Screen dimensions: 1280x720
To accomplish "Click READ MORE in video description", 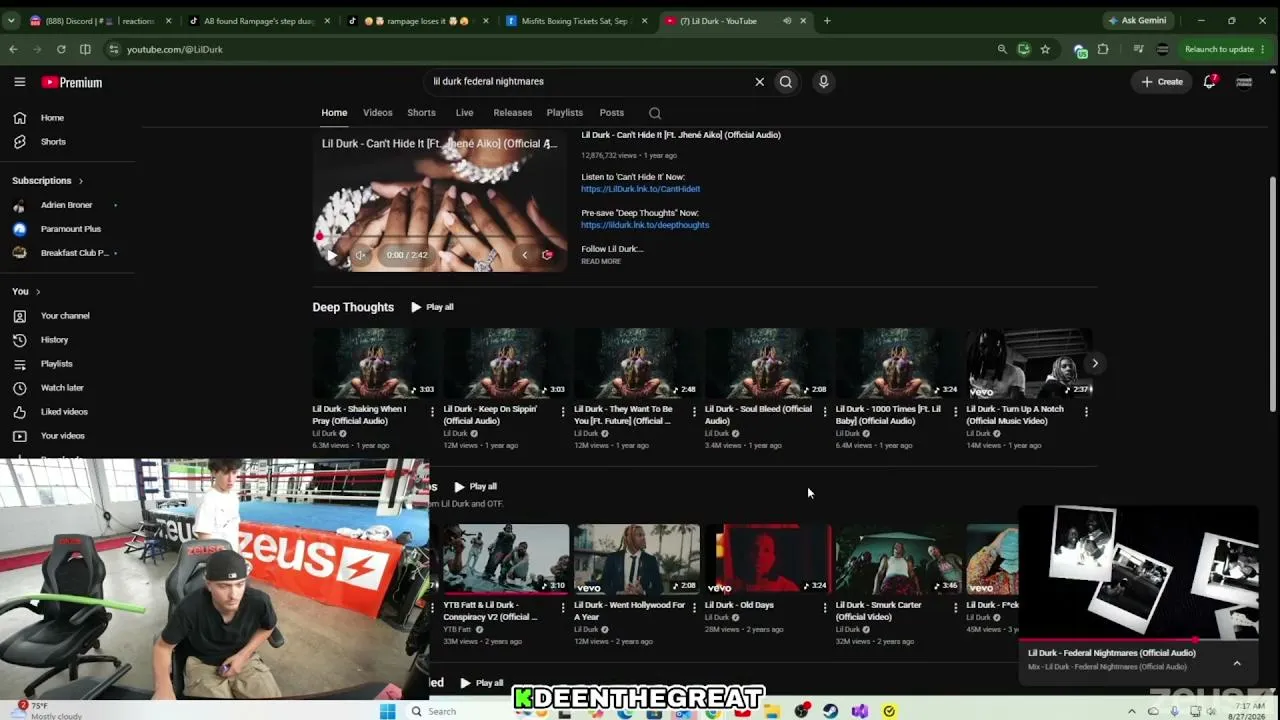I will tap(601, 262).
